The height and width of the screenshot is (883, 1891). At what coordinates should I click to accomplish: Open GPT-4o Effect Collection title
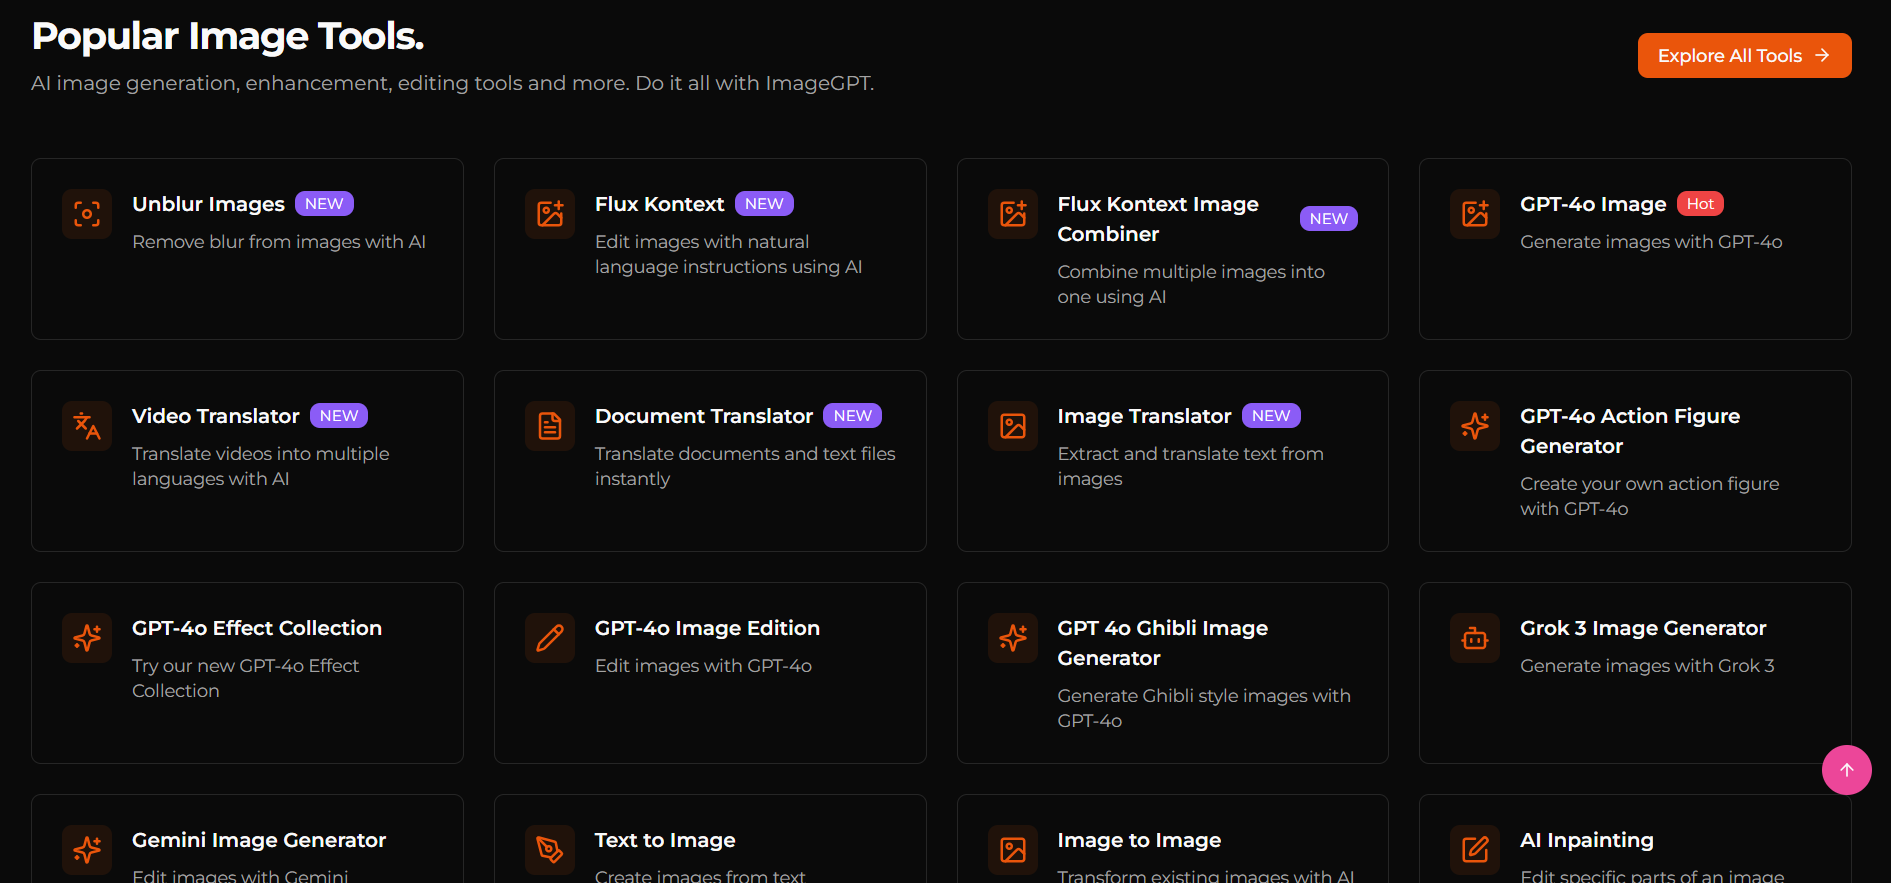click(257, 628)
